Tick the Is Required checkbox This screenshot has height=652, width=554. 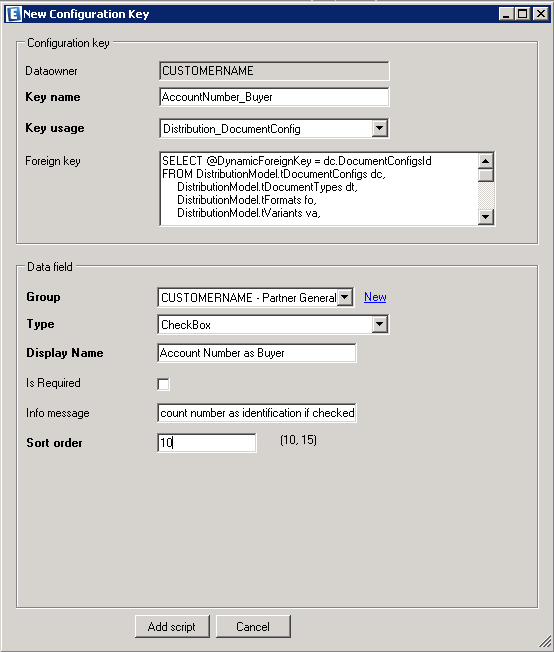(163, 384)
